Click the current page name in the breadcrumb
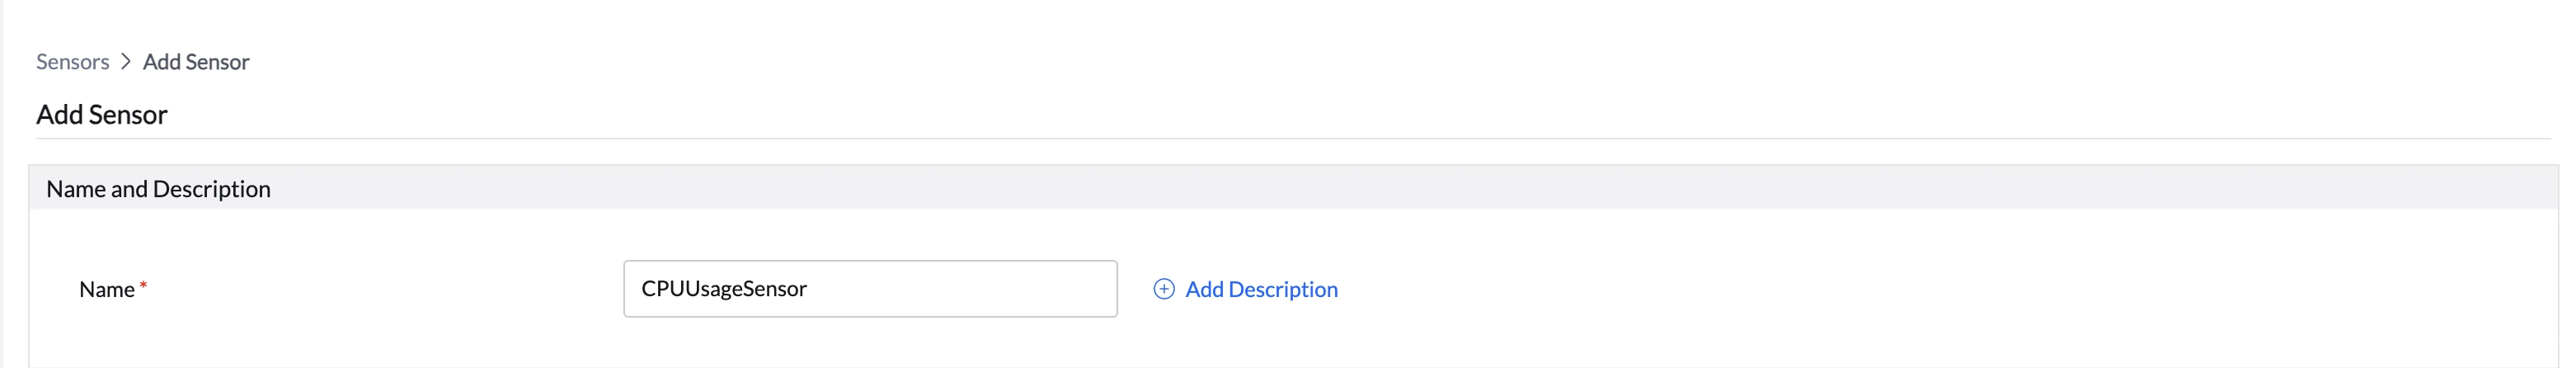Screen dimensions: 2576x368 (196, 62)
